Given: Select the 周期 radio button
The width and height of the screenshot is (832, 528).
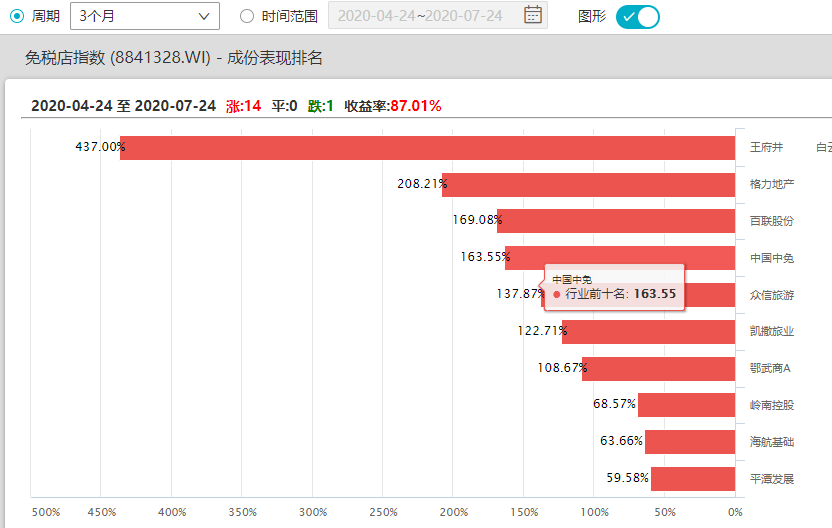Looking at the screenshot, I should 16,16.
